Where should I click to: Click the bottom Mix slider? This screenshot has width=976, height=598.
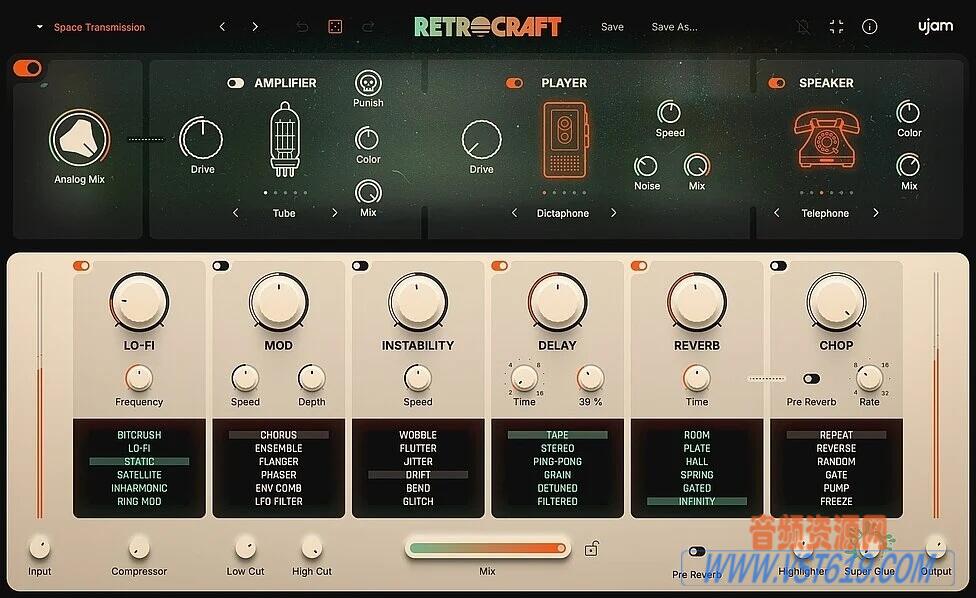(487, 548)
